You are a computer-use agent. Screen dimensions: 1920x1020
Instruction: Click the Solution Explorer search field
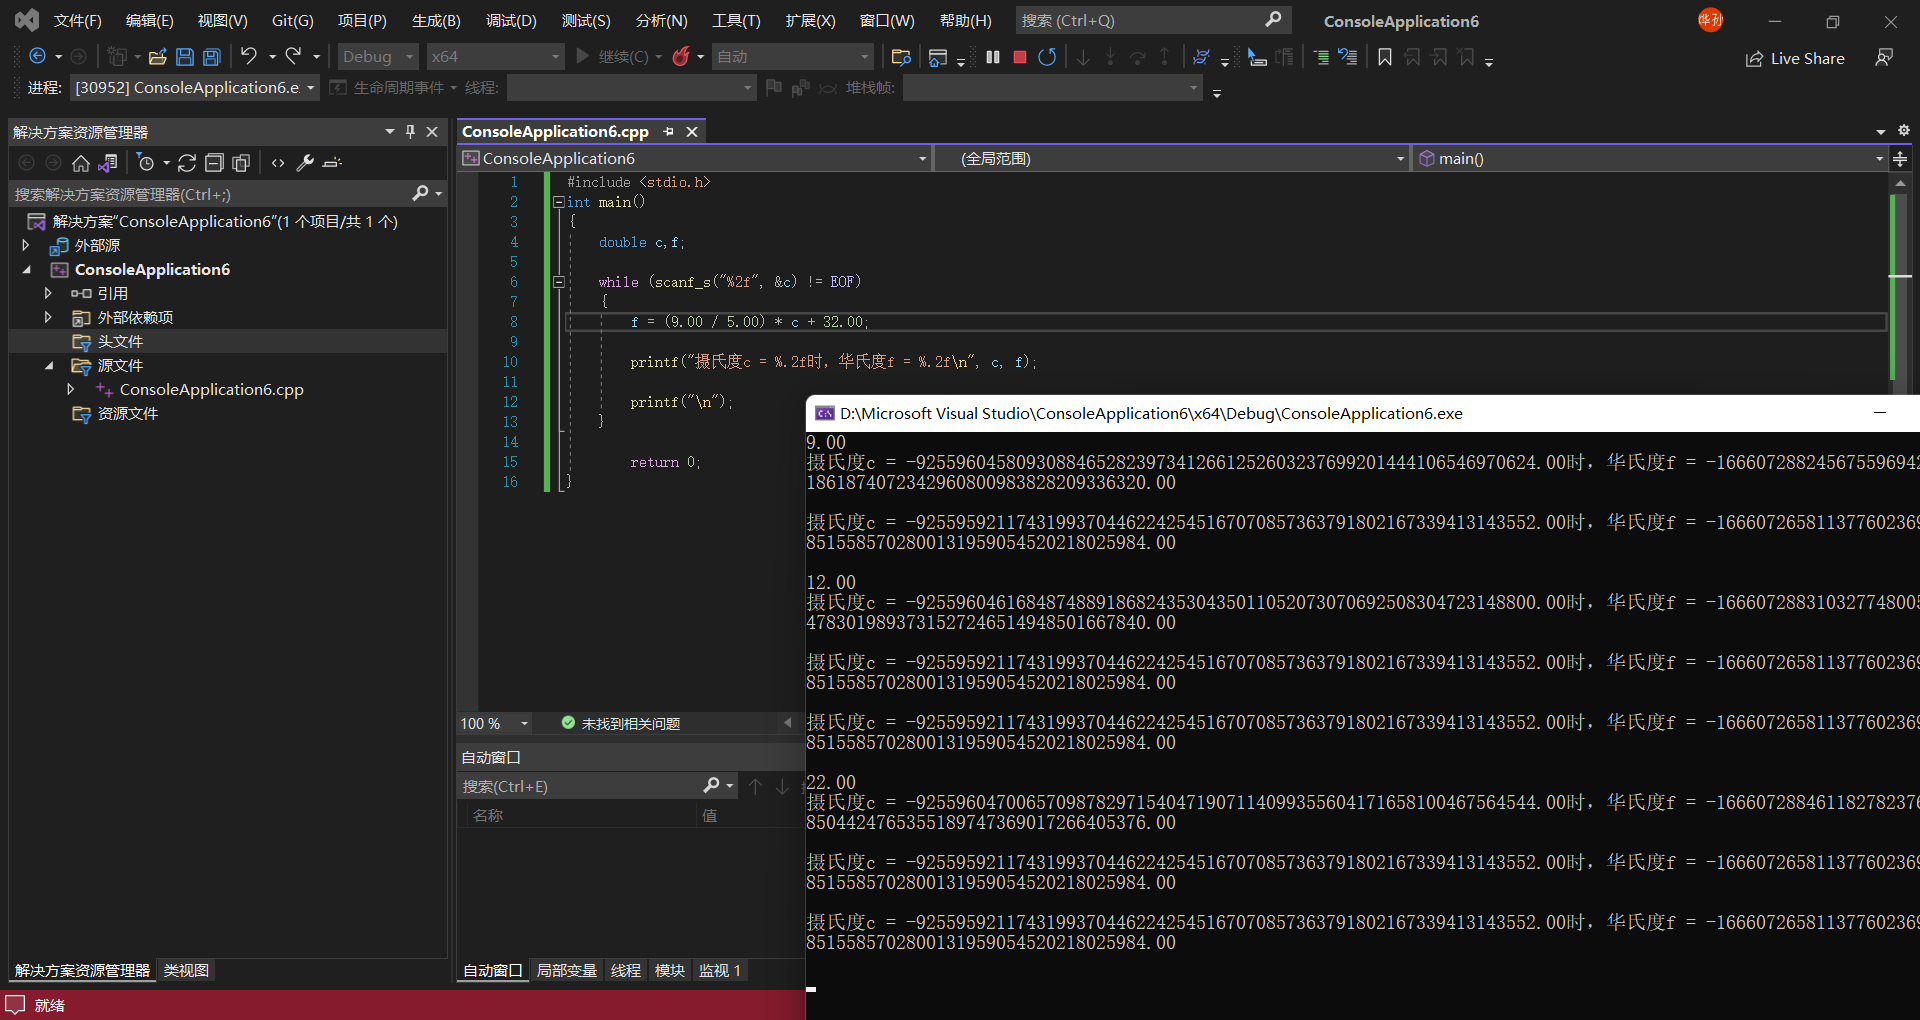pyautogui.click(x=210, y=194)
